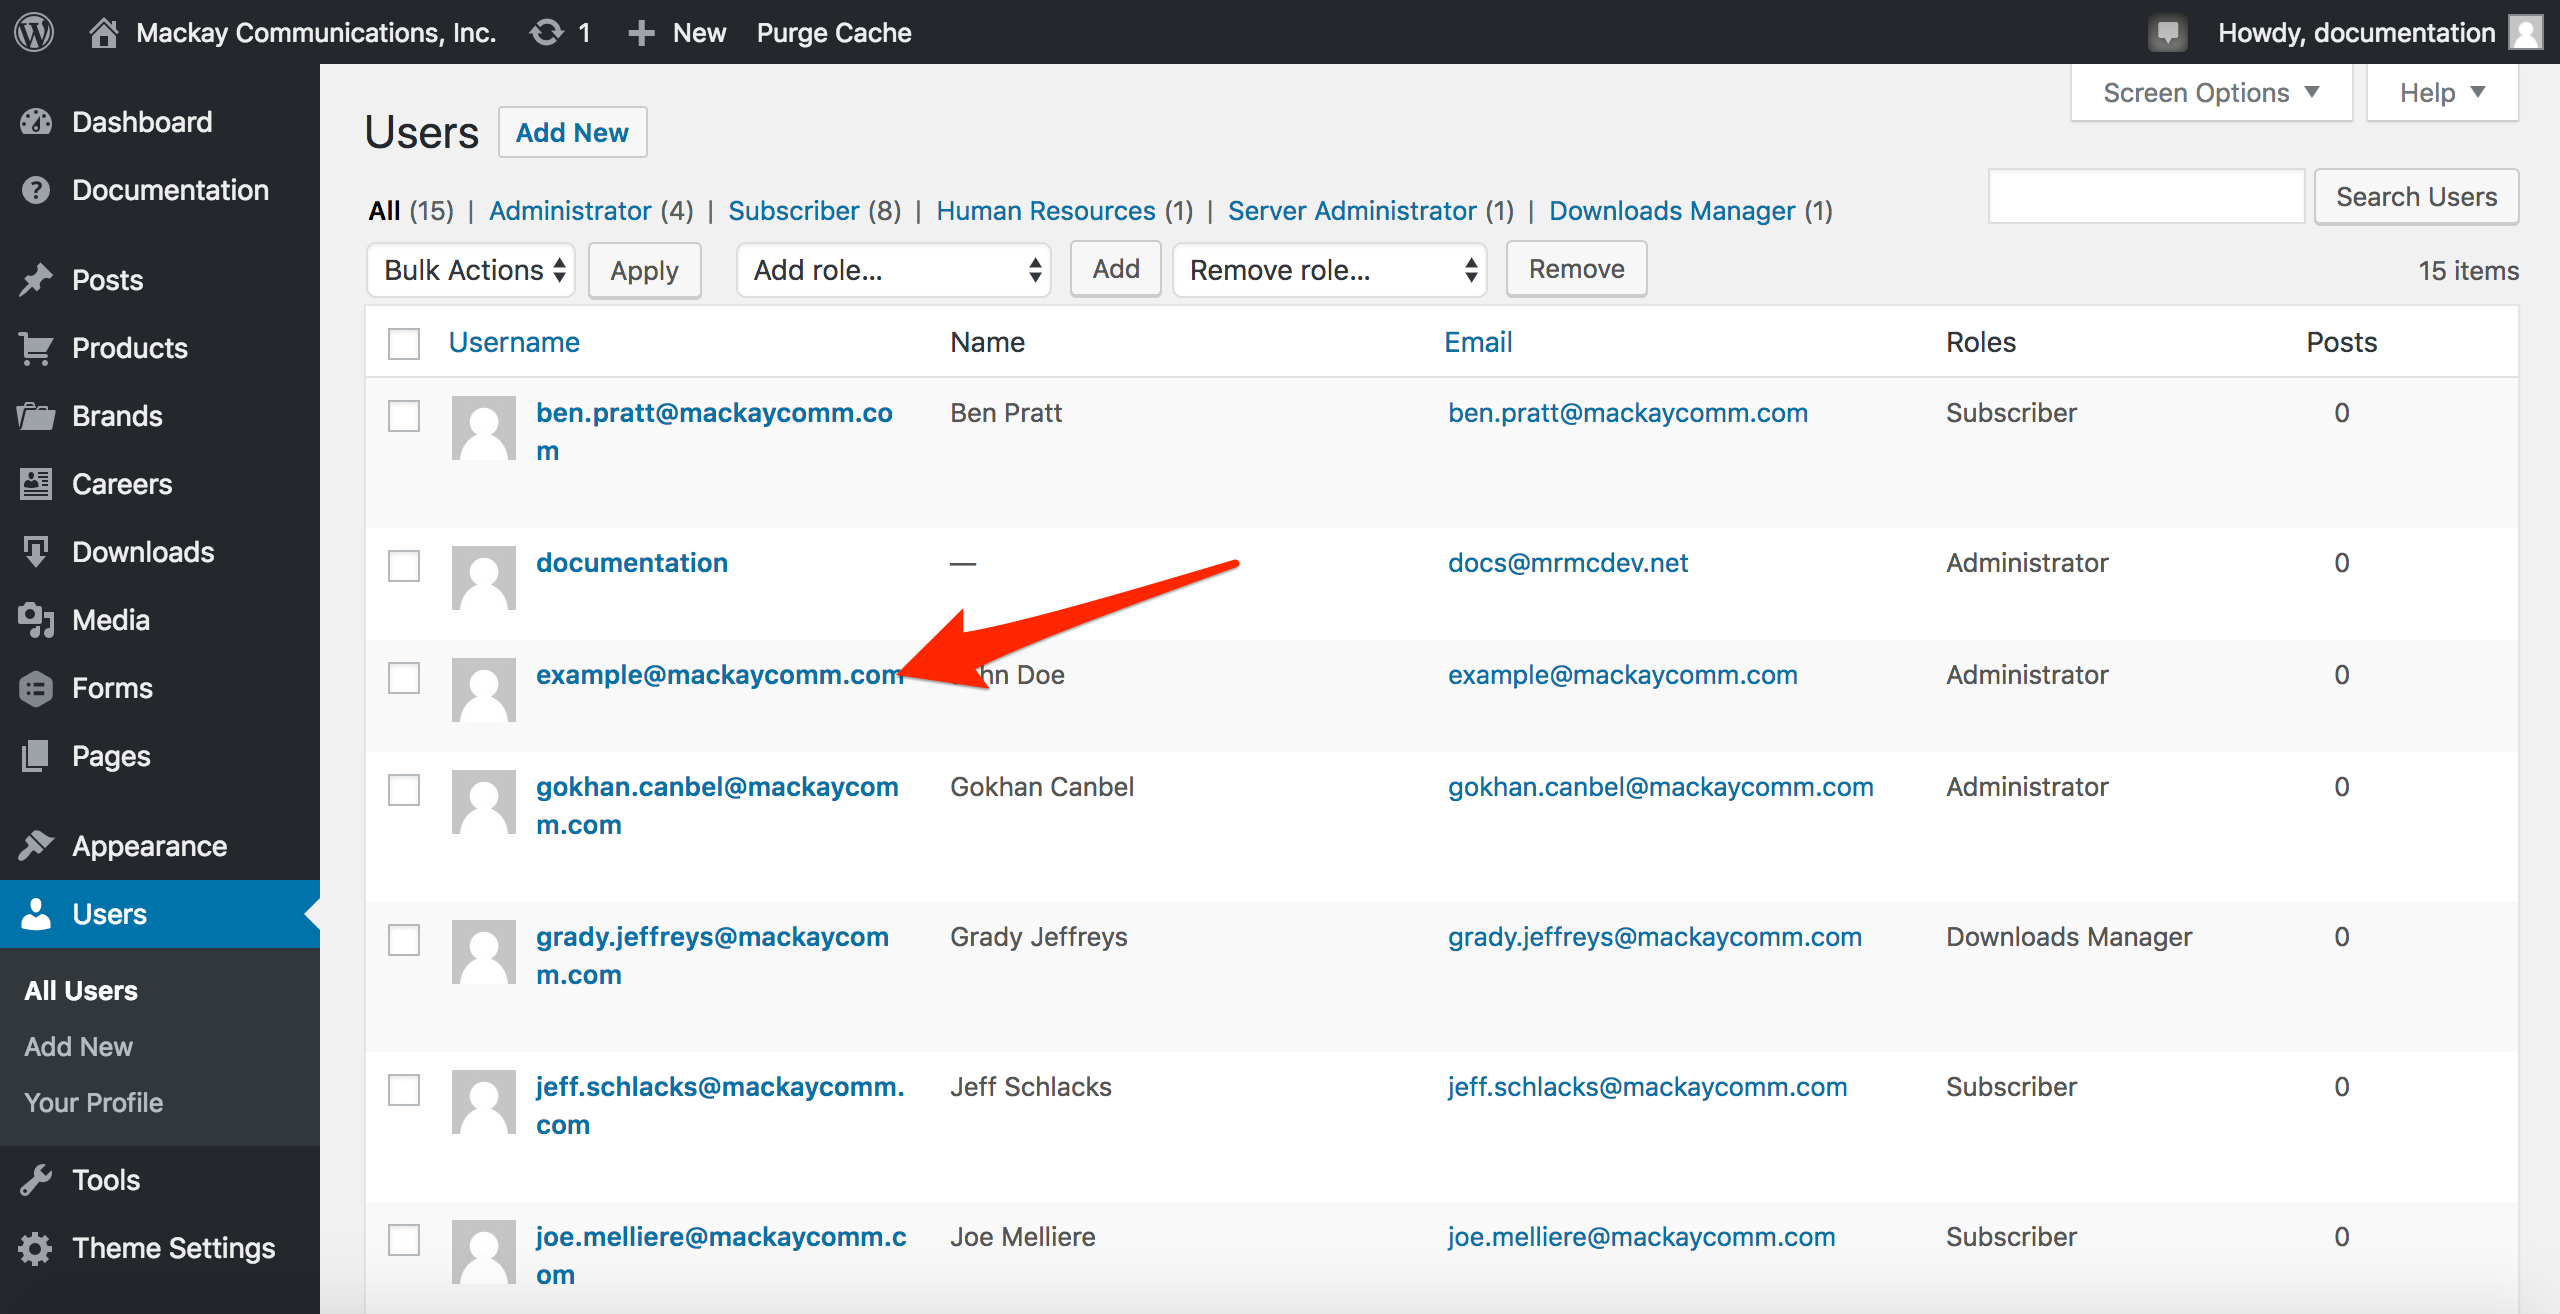Check the box for documentation user
The width and height of the screenshot is (2560, 1314).
[x=404, y=566]
